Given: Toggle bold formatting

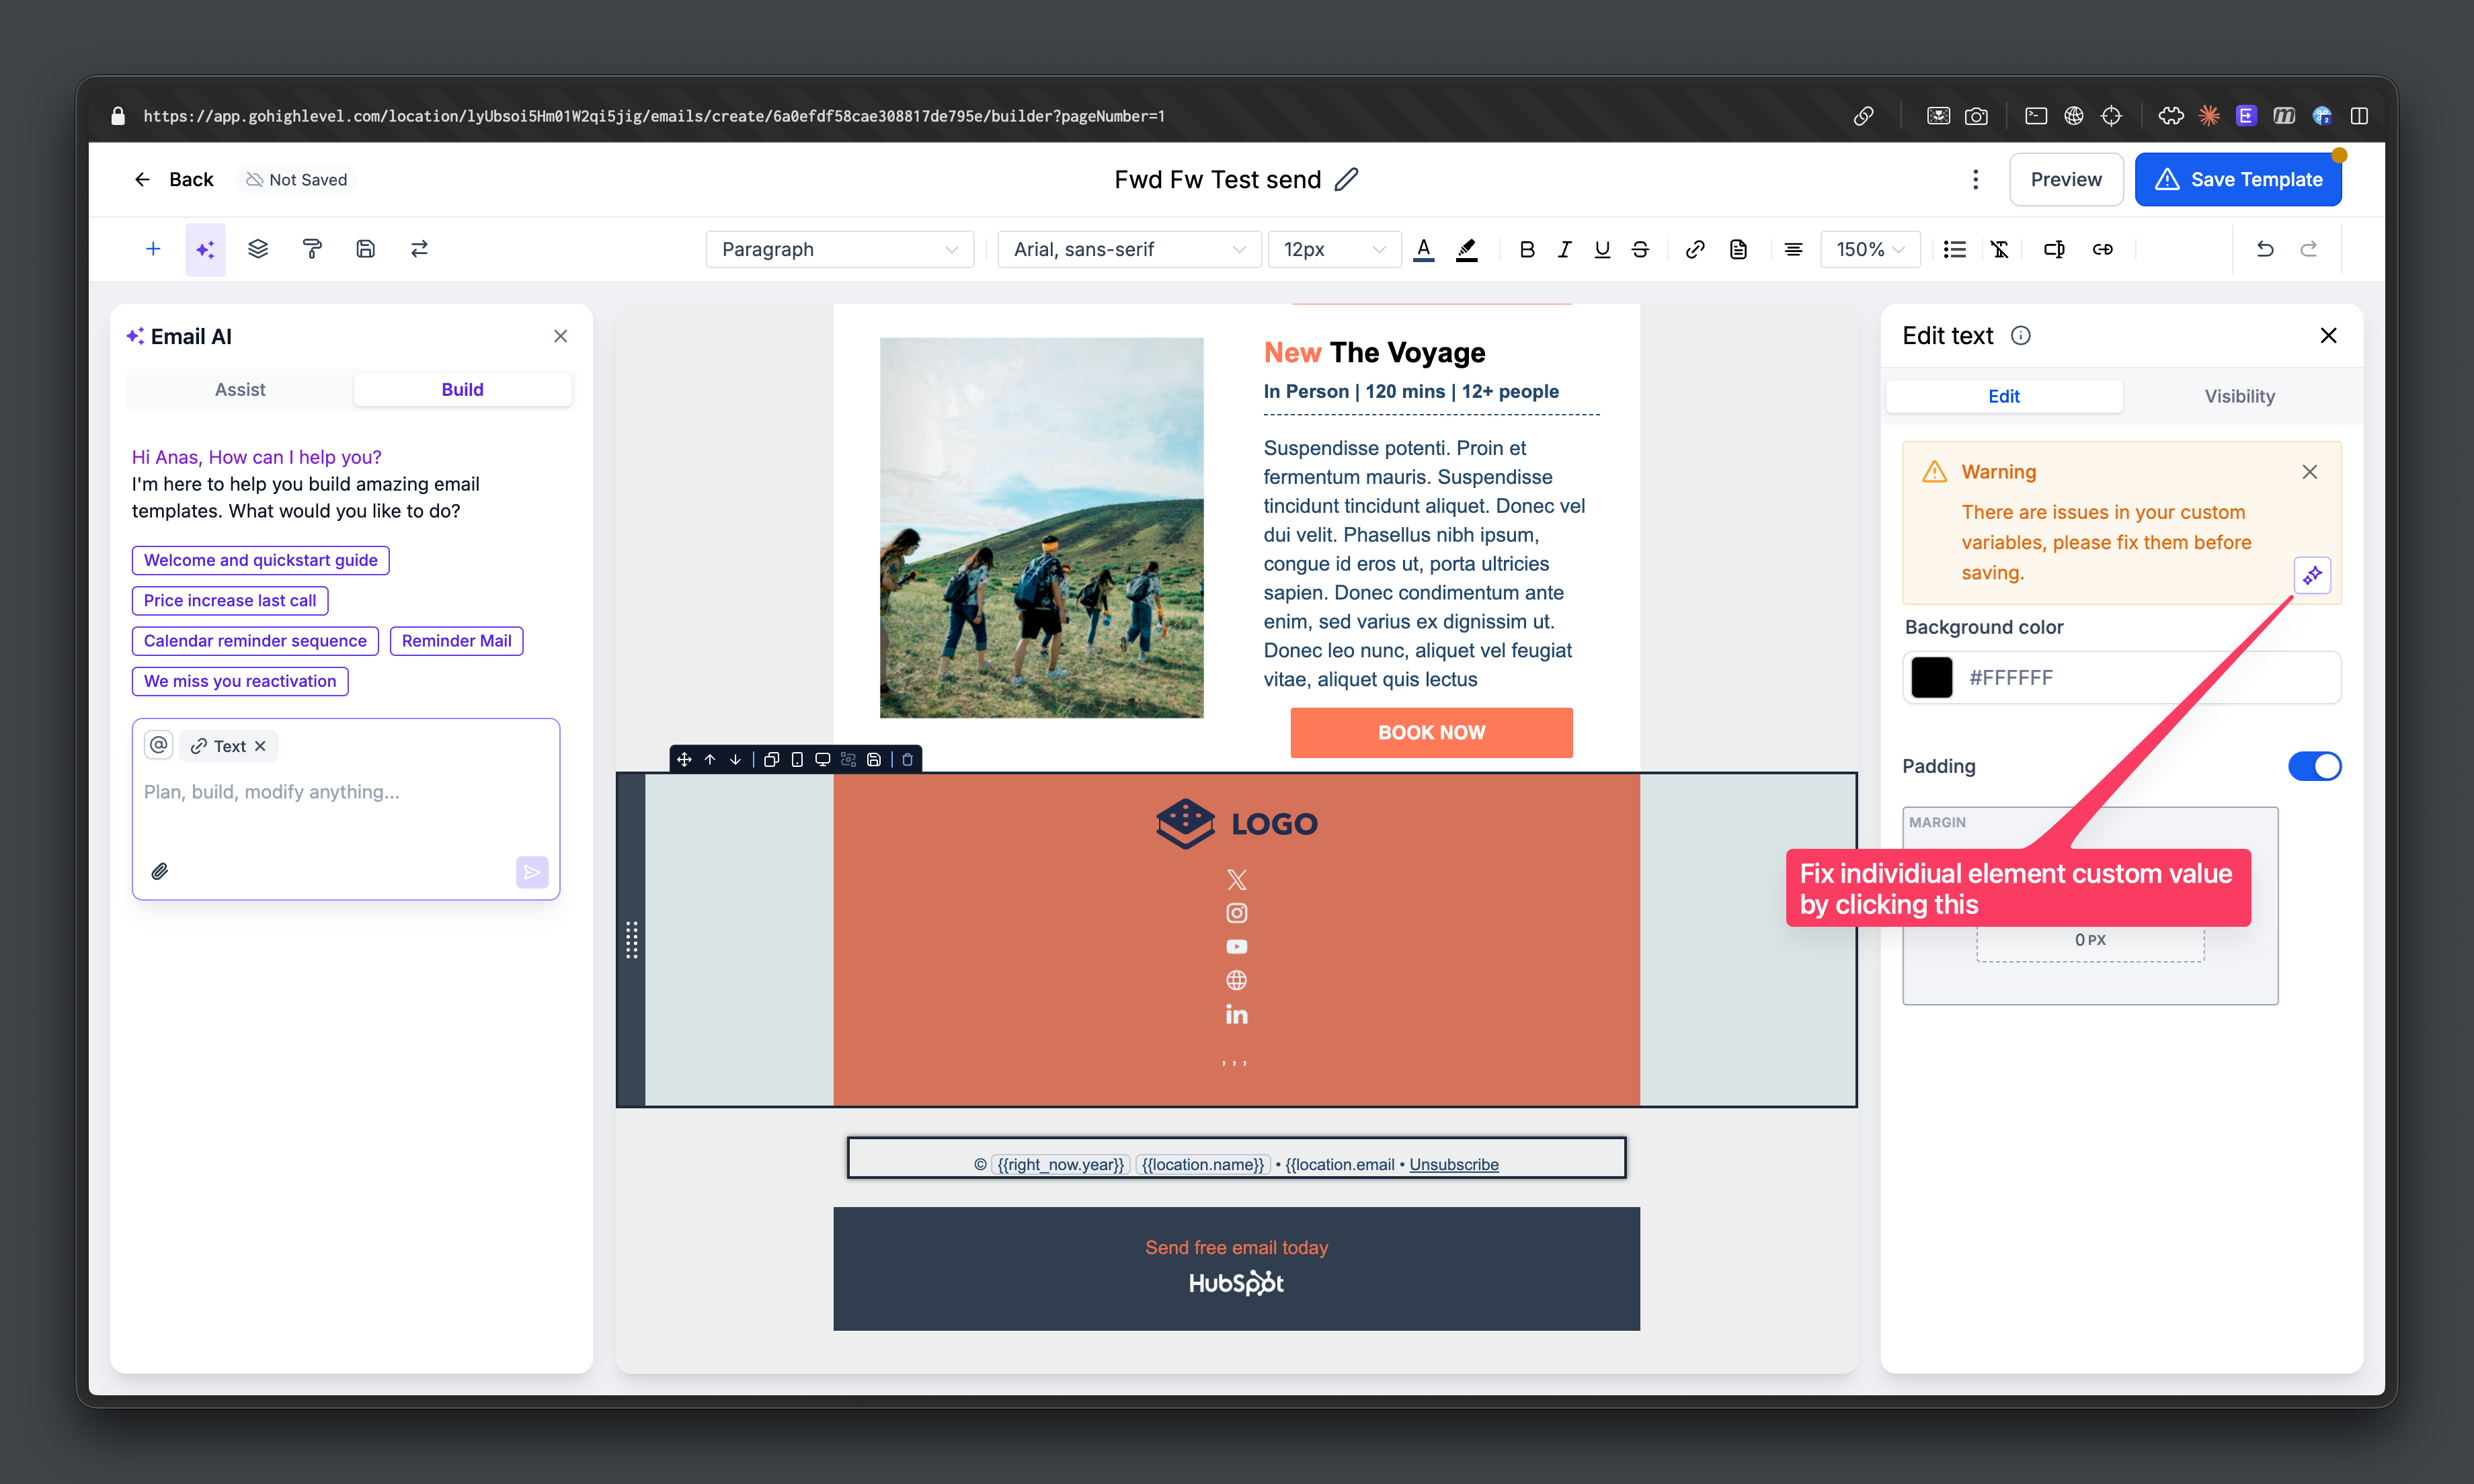Looking at the screenshot, I should [x=1526, y=249].
